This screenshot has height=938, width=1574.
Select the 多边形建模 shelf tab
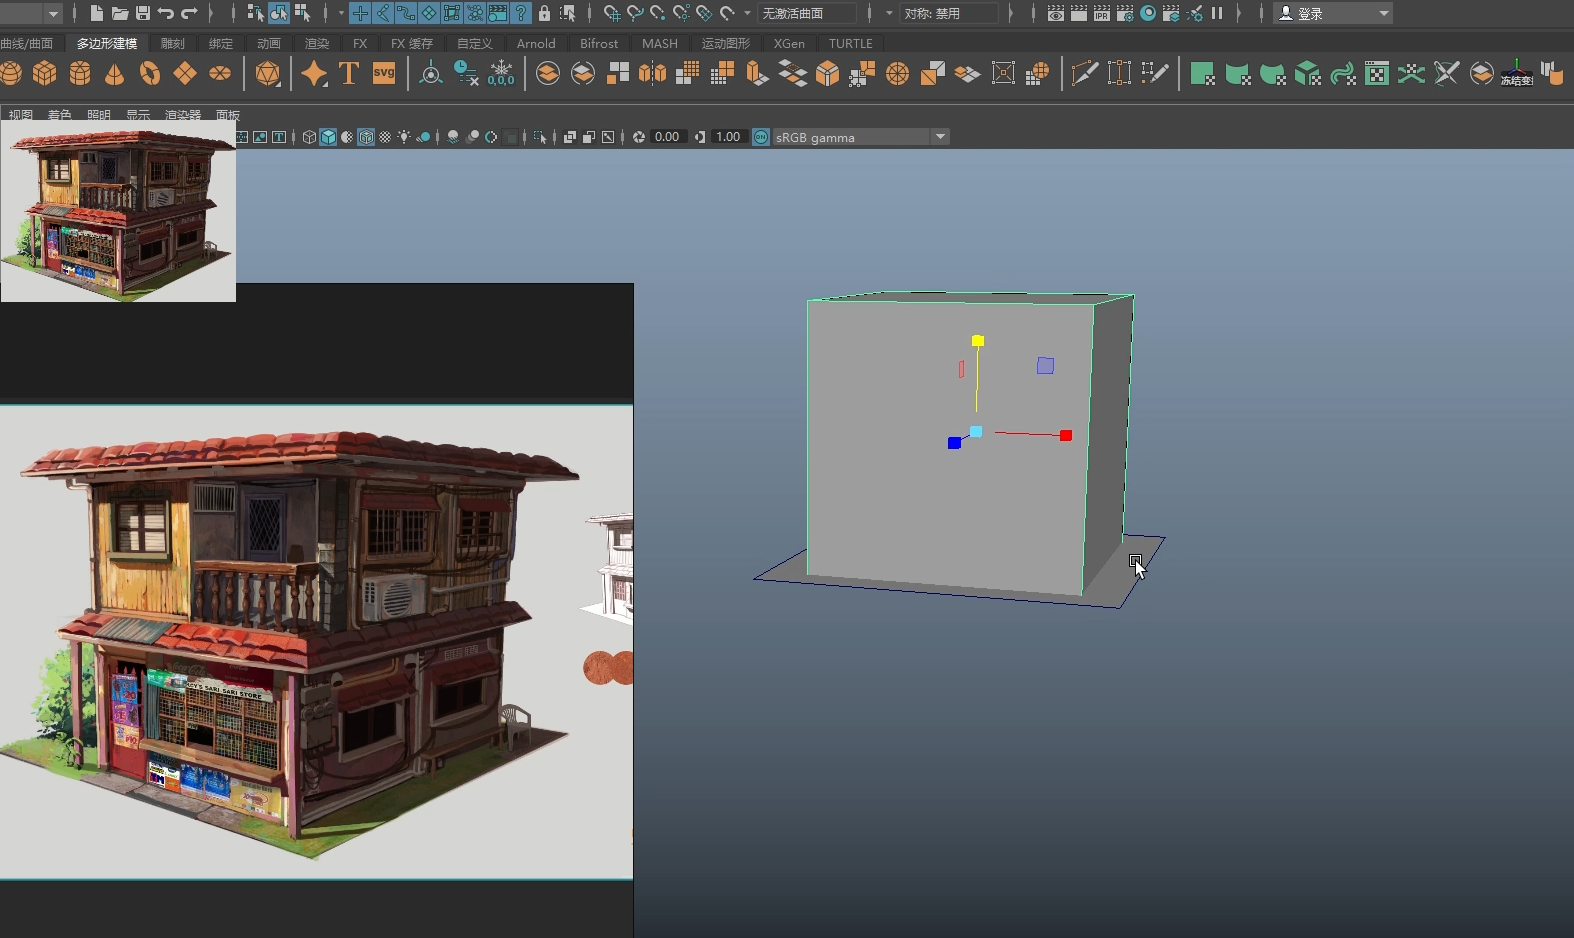coord(107,43)
